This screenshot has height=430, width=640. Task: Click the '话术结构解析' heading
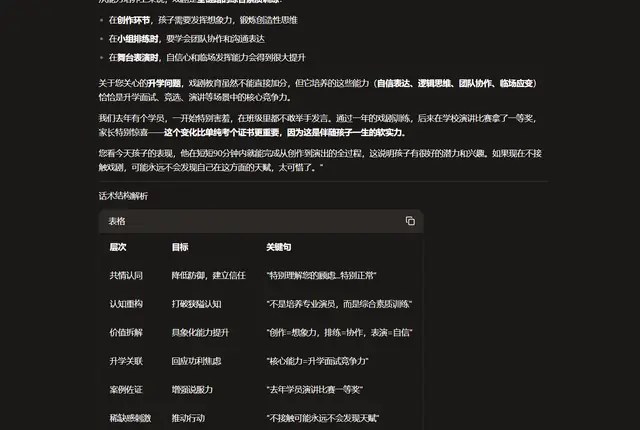pos(123,196)
